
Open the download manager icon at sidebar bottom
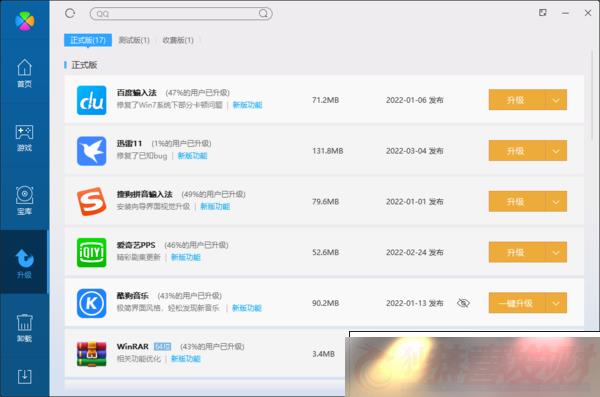(x=24, y=377)
